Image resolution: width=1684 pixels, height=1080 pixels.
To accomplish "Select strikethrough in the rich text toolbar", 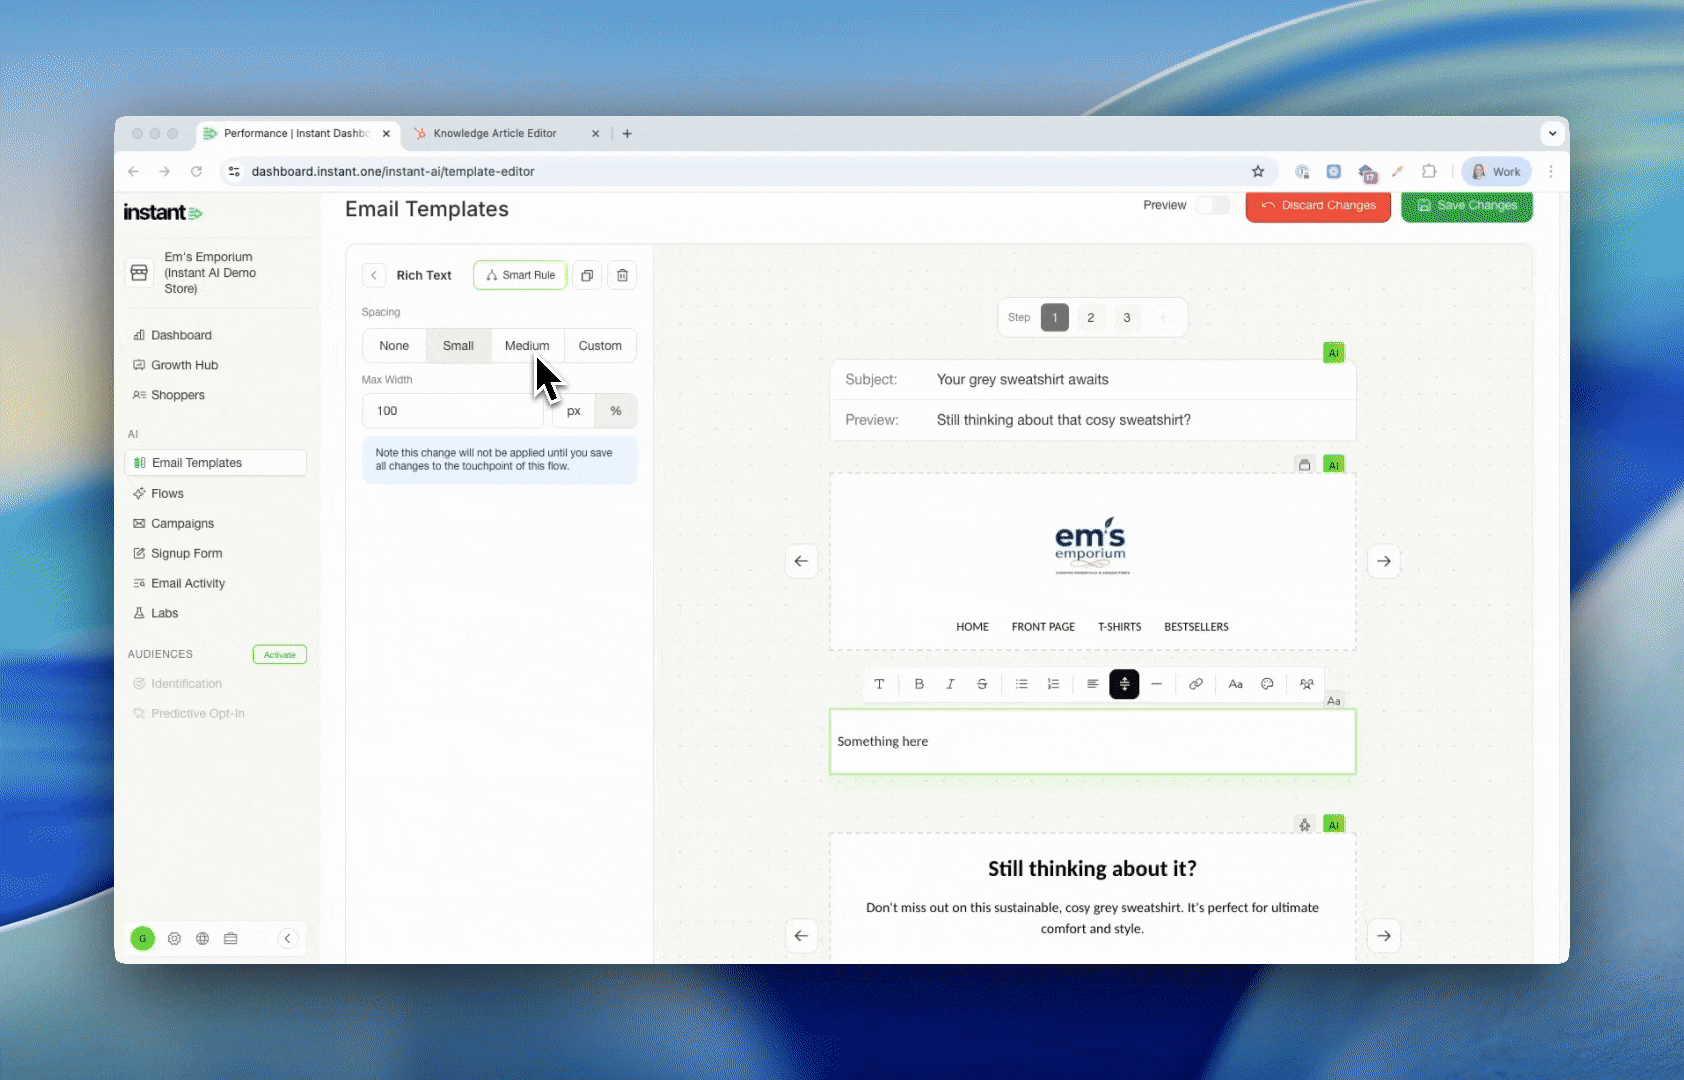I will point(982,684).
